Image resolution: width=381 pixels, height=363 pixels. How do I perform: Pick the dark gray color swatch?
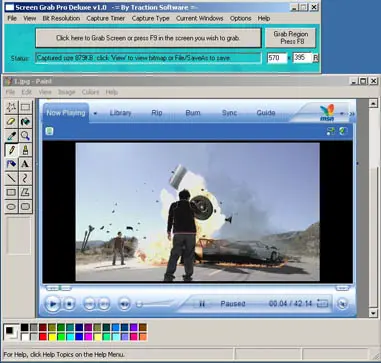point(34,327)
